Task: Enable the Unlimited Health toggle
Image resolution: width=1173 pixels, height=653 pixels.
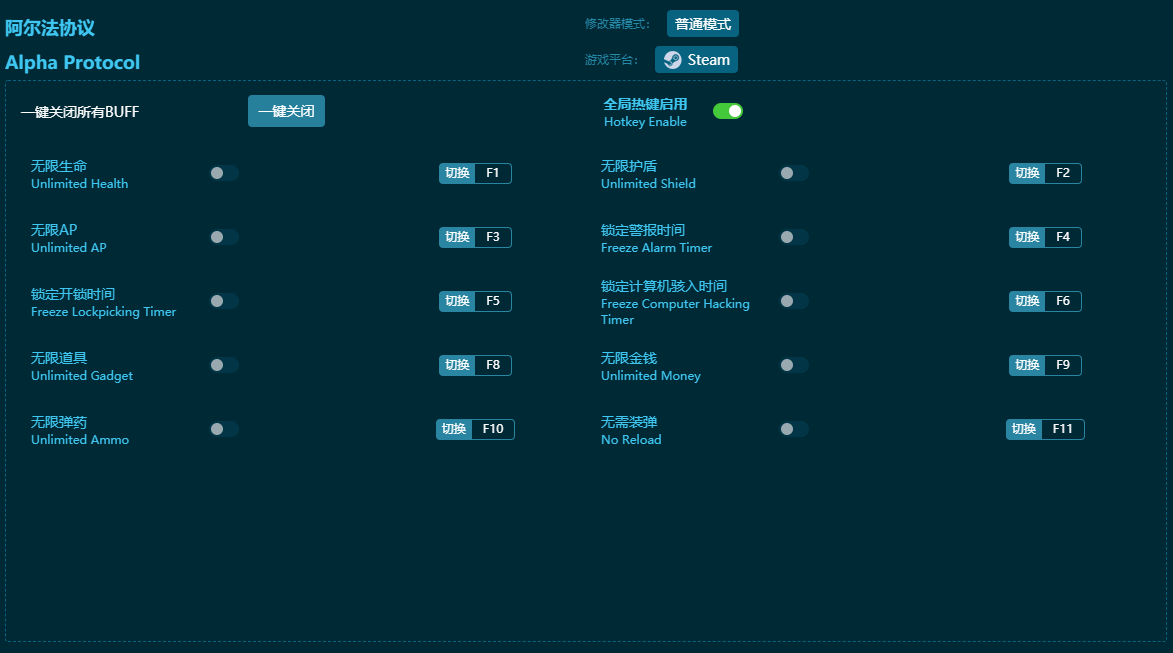Action: point(224,174)
